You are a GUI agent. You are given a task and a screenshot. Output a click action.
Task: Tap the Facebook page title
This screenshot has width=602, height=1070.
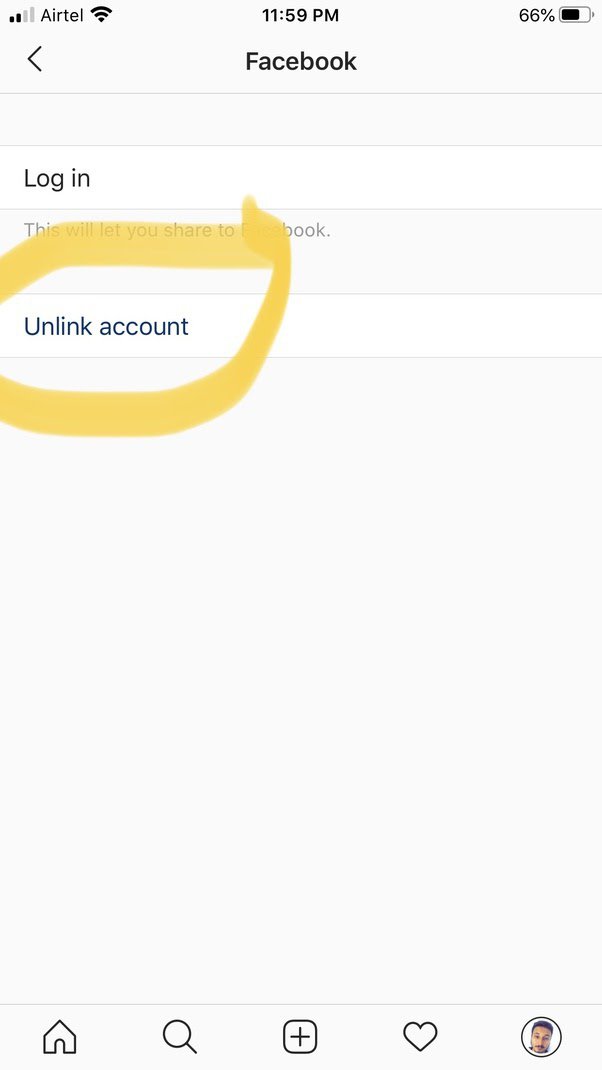[301, 61]
